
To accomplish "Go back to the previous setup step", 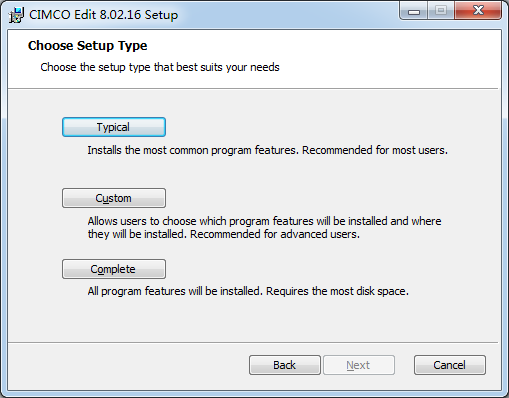I will 285,365.
